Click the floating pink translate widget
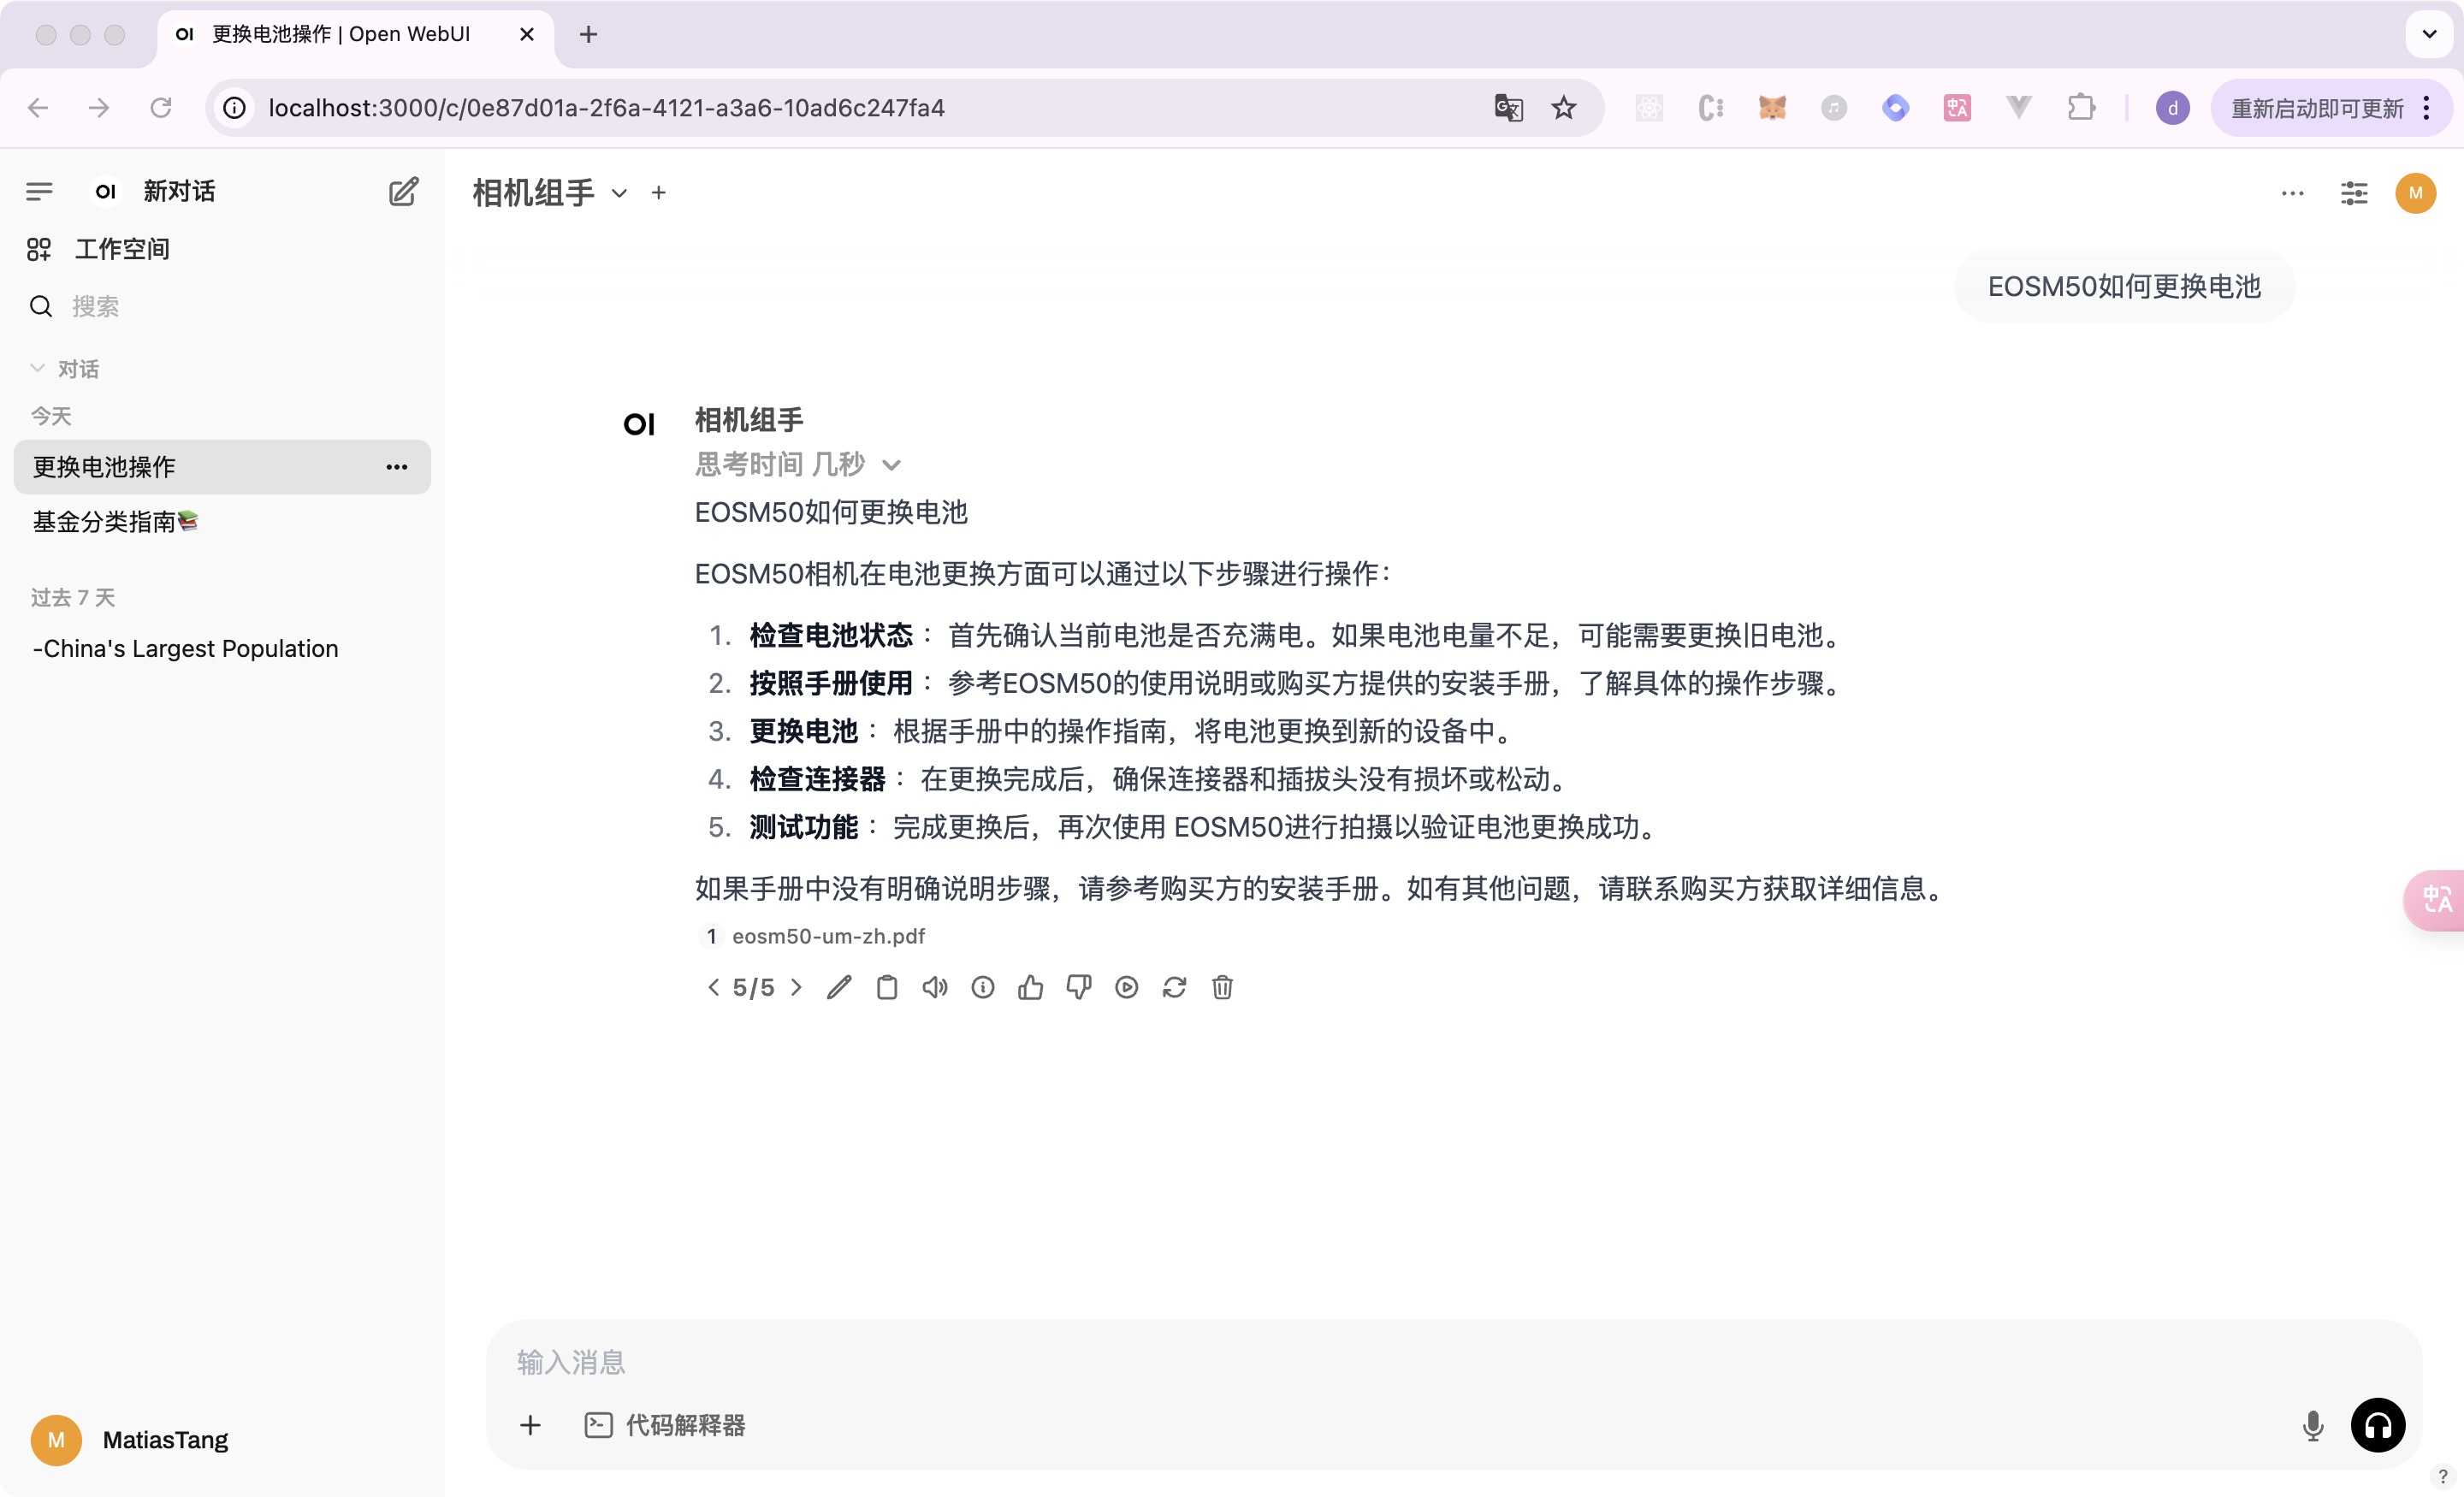 pos(2435,900)
